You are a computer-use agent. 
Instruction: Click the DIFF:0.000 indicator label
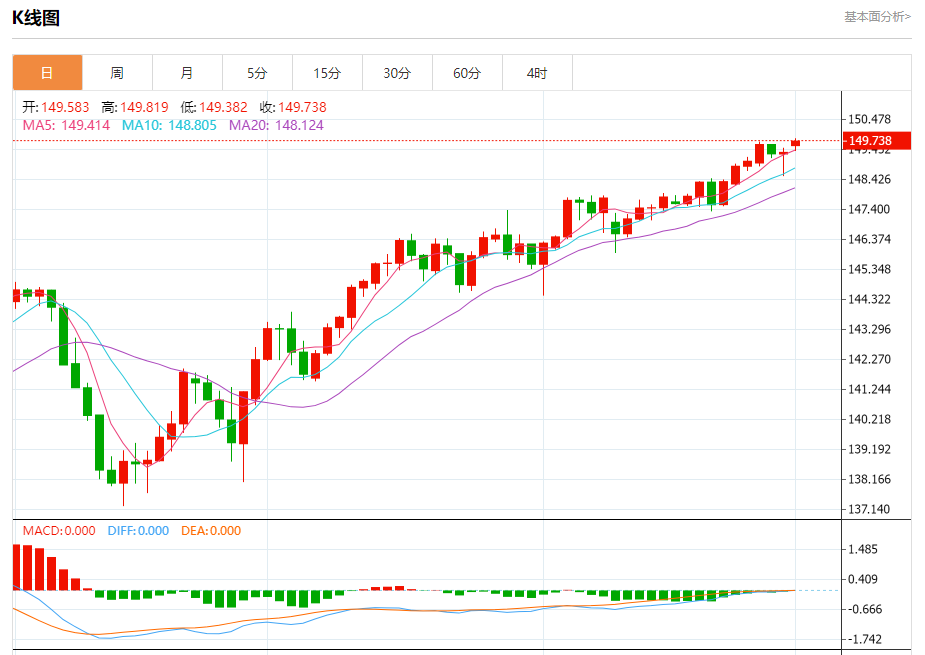click(x=138, y=530)
